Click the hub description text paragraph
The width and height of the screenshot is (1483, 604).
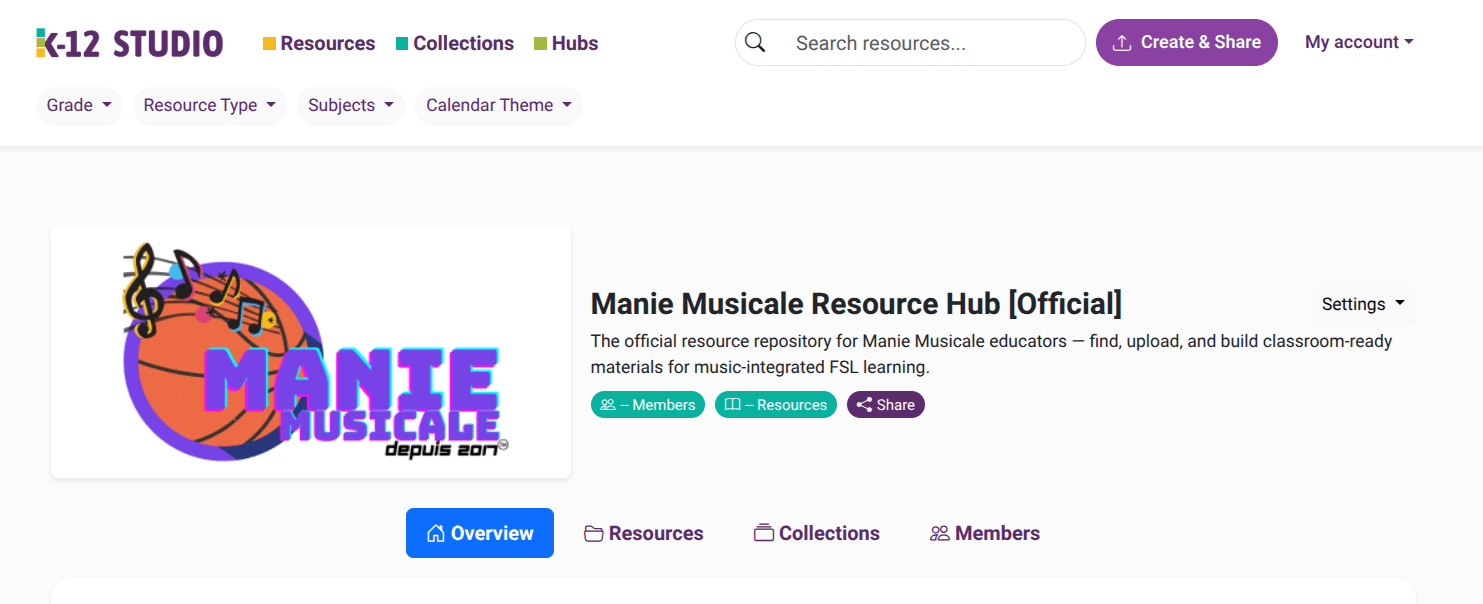991,354
